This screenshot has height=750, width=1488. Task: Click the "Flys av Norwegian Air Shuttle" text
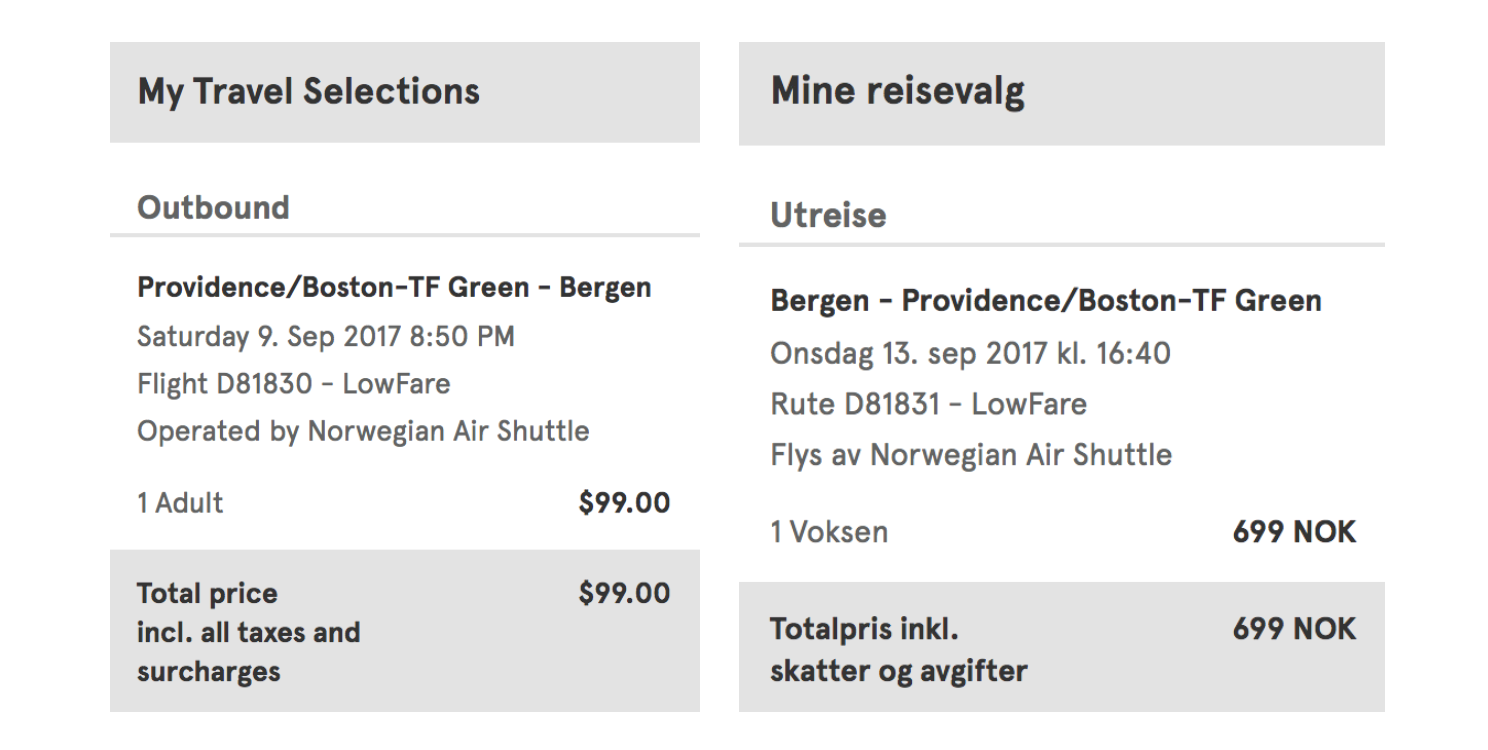pyautogui.click(x=970, y=455)
